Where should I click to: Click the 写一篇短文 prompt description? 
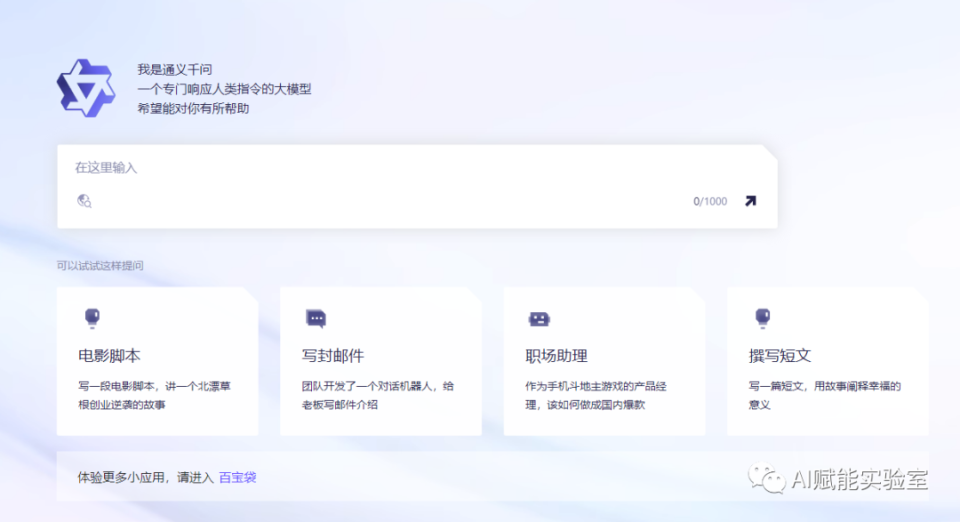coord(825,395)
